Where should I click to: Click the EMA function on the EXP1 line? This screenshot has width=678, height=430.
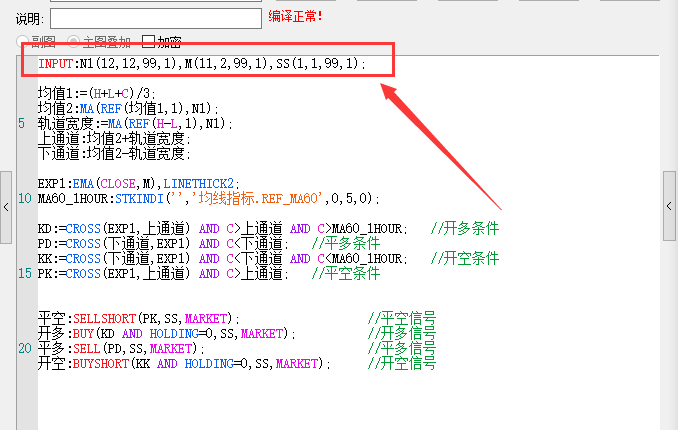[83, 184]
